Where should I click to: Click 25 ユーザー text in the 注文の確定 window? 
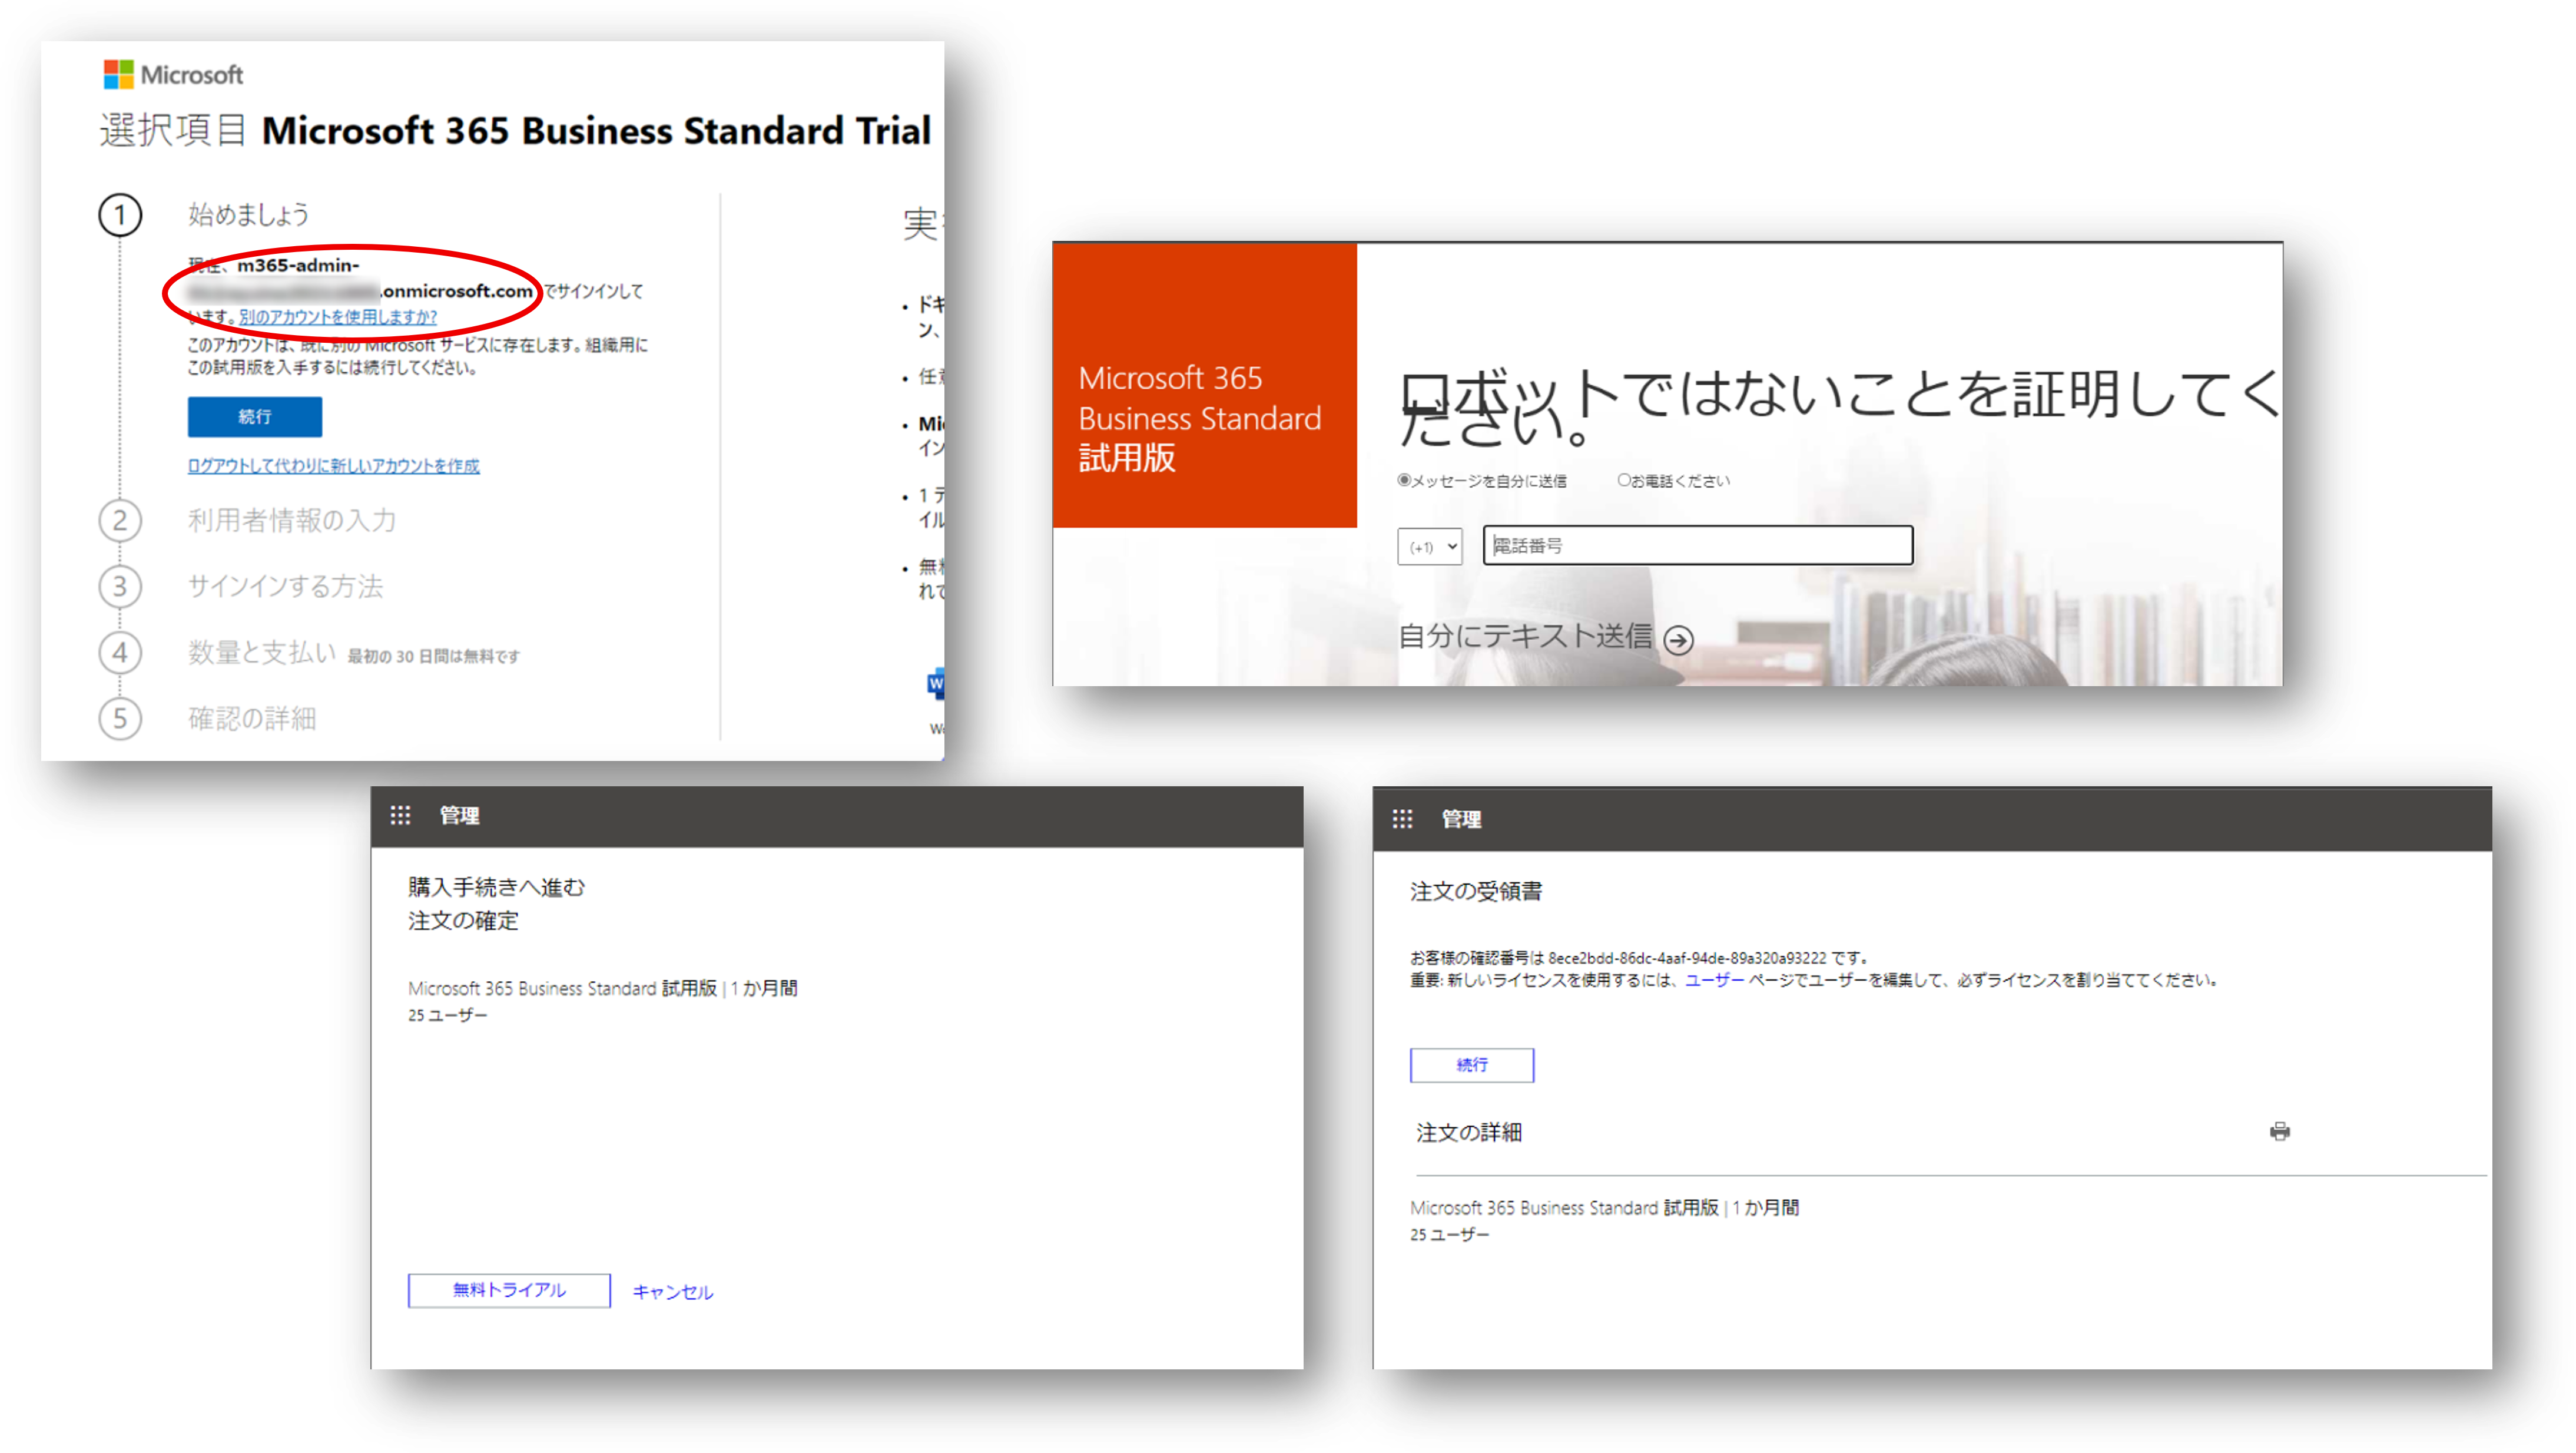448,1015
